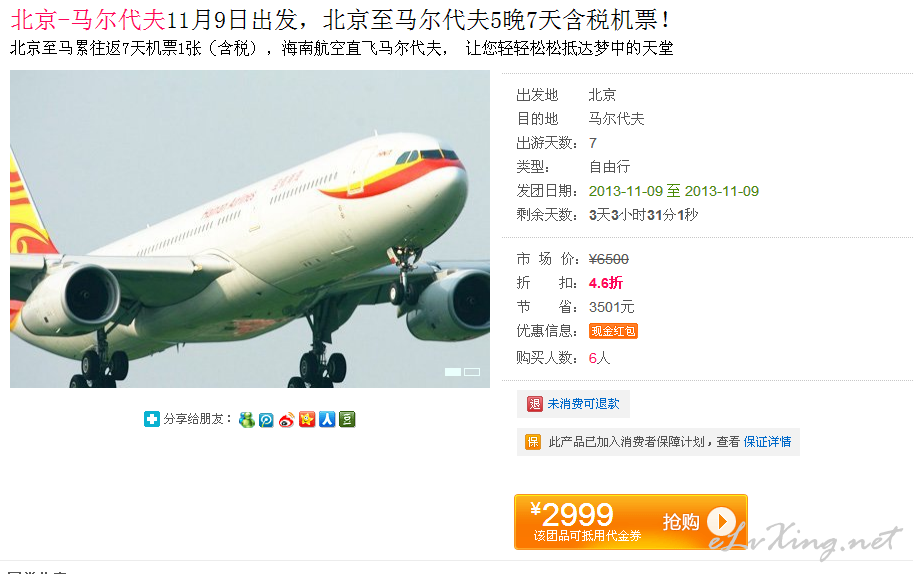Open the 保证详情 link
Image resolution: width=913 pixels, height=574 pixels.
(x=767, y=442)
